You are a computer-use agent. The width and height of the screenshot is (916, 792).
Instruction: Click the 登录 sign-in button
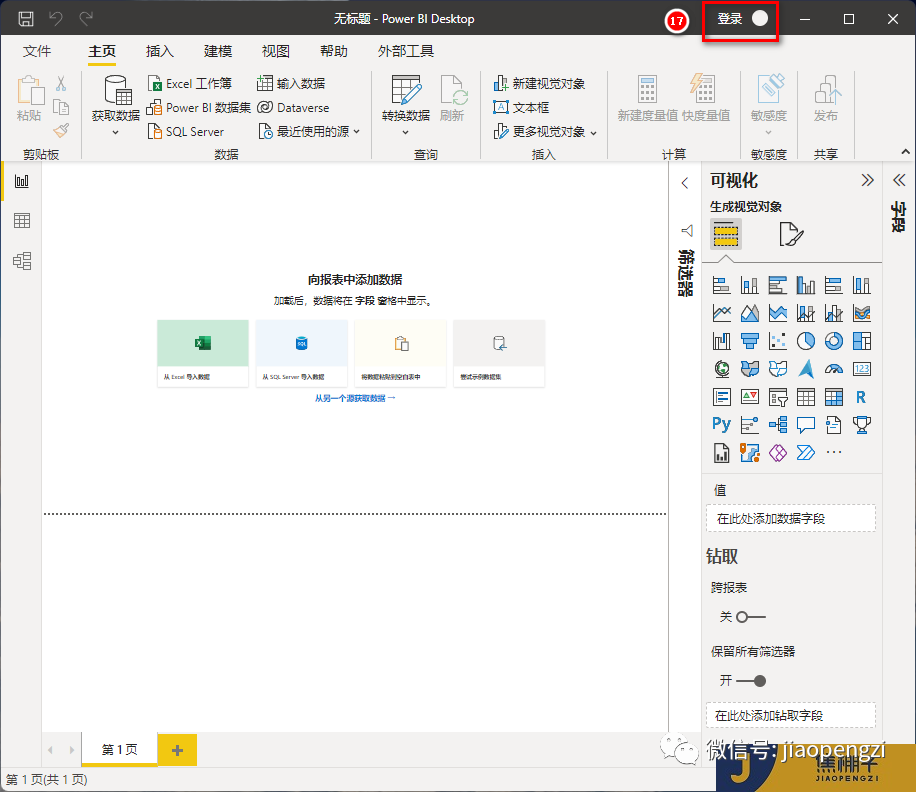point(740,19)
